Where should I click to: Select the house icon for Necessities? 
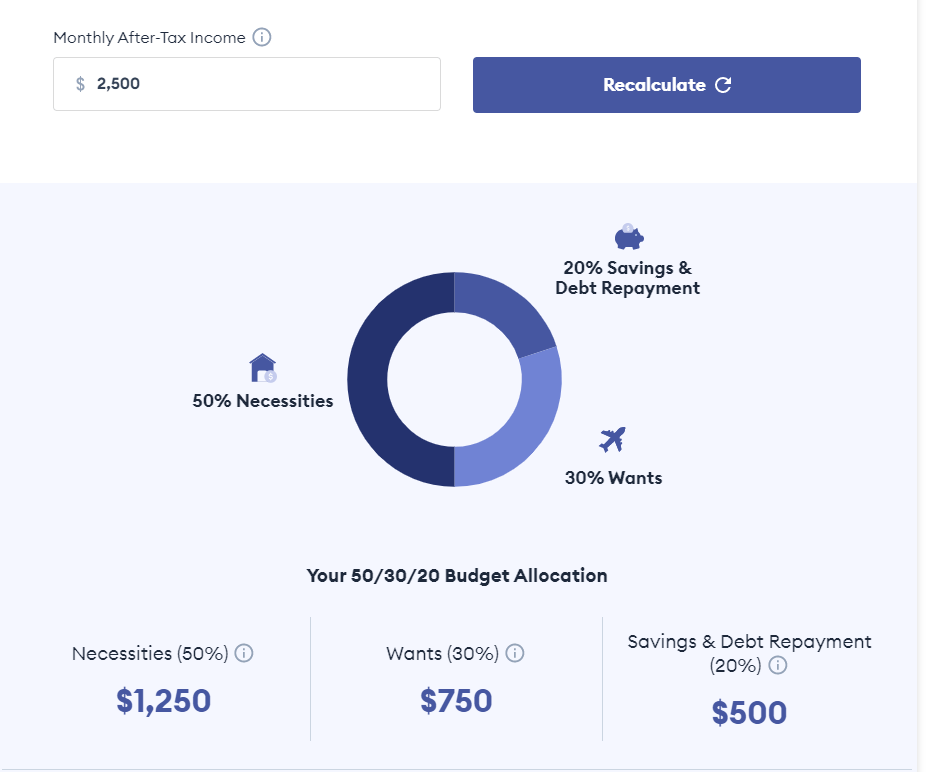click(x=263, y=368)
